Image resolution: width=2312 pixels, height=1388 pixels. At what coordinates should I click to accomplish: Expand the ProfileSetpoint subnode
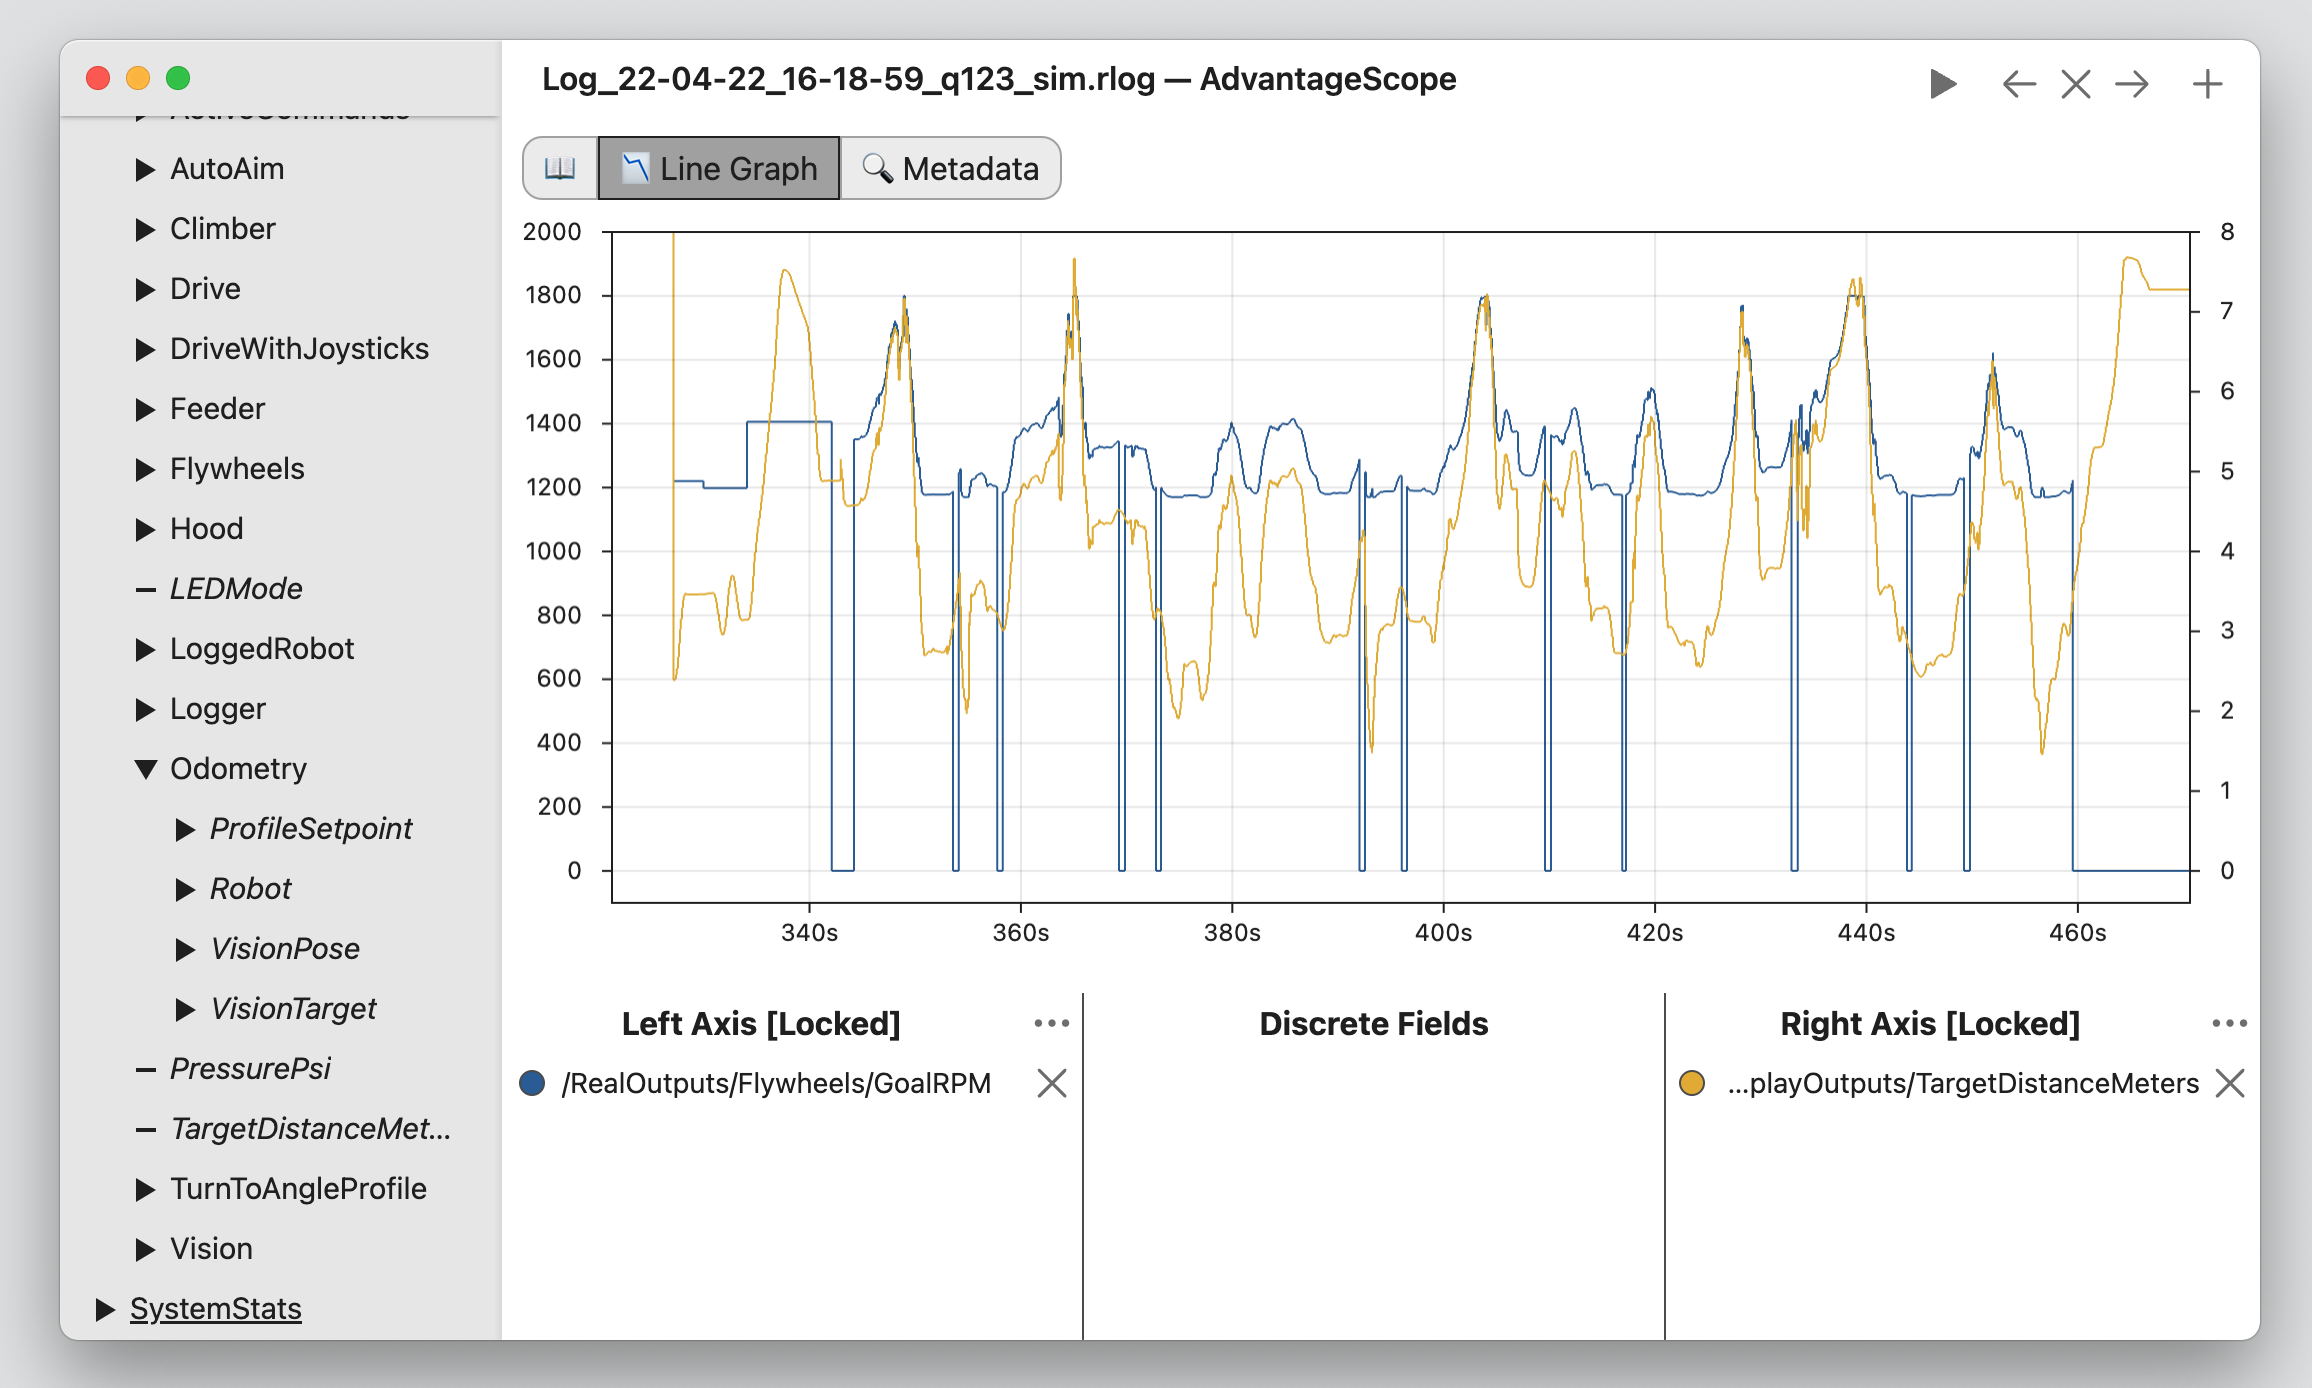(x=185, y=829)
